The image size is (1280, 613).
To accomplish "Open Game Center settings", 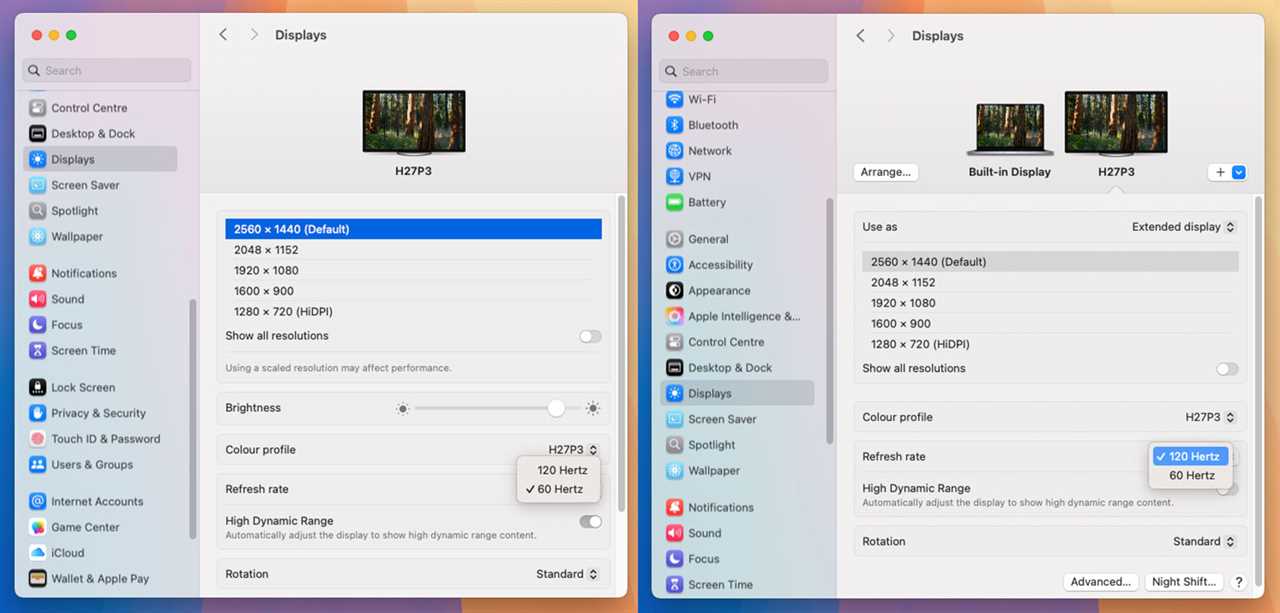I will [x=88, y=527].
